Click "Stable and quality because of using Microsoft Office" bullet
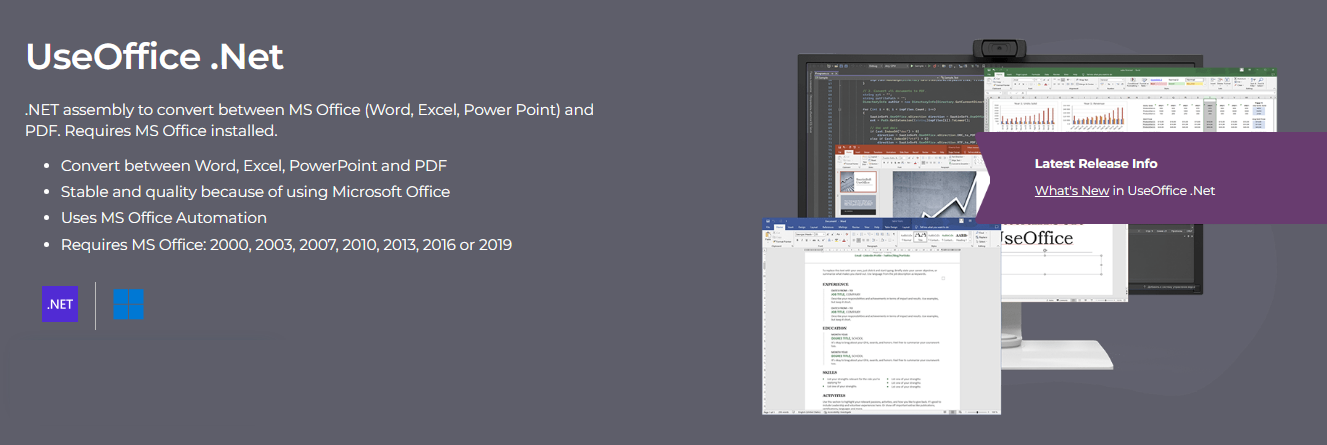1327x445 pixels. 255,191
